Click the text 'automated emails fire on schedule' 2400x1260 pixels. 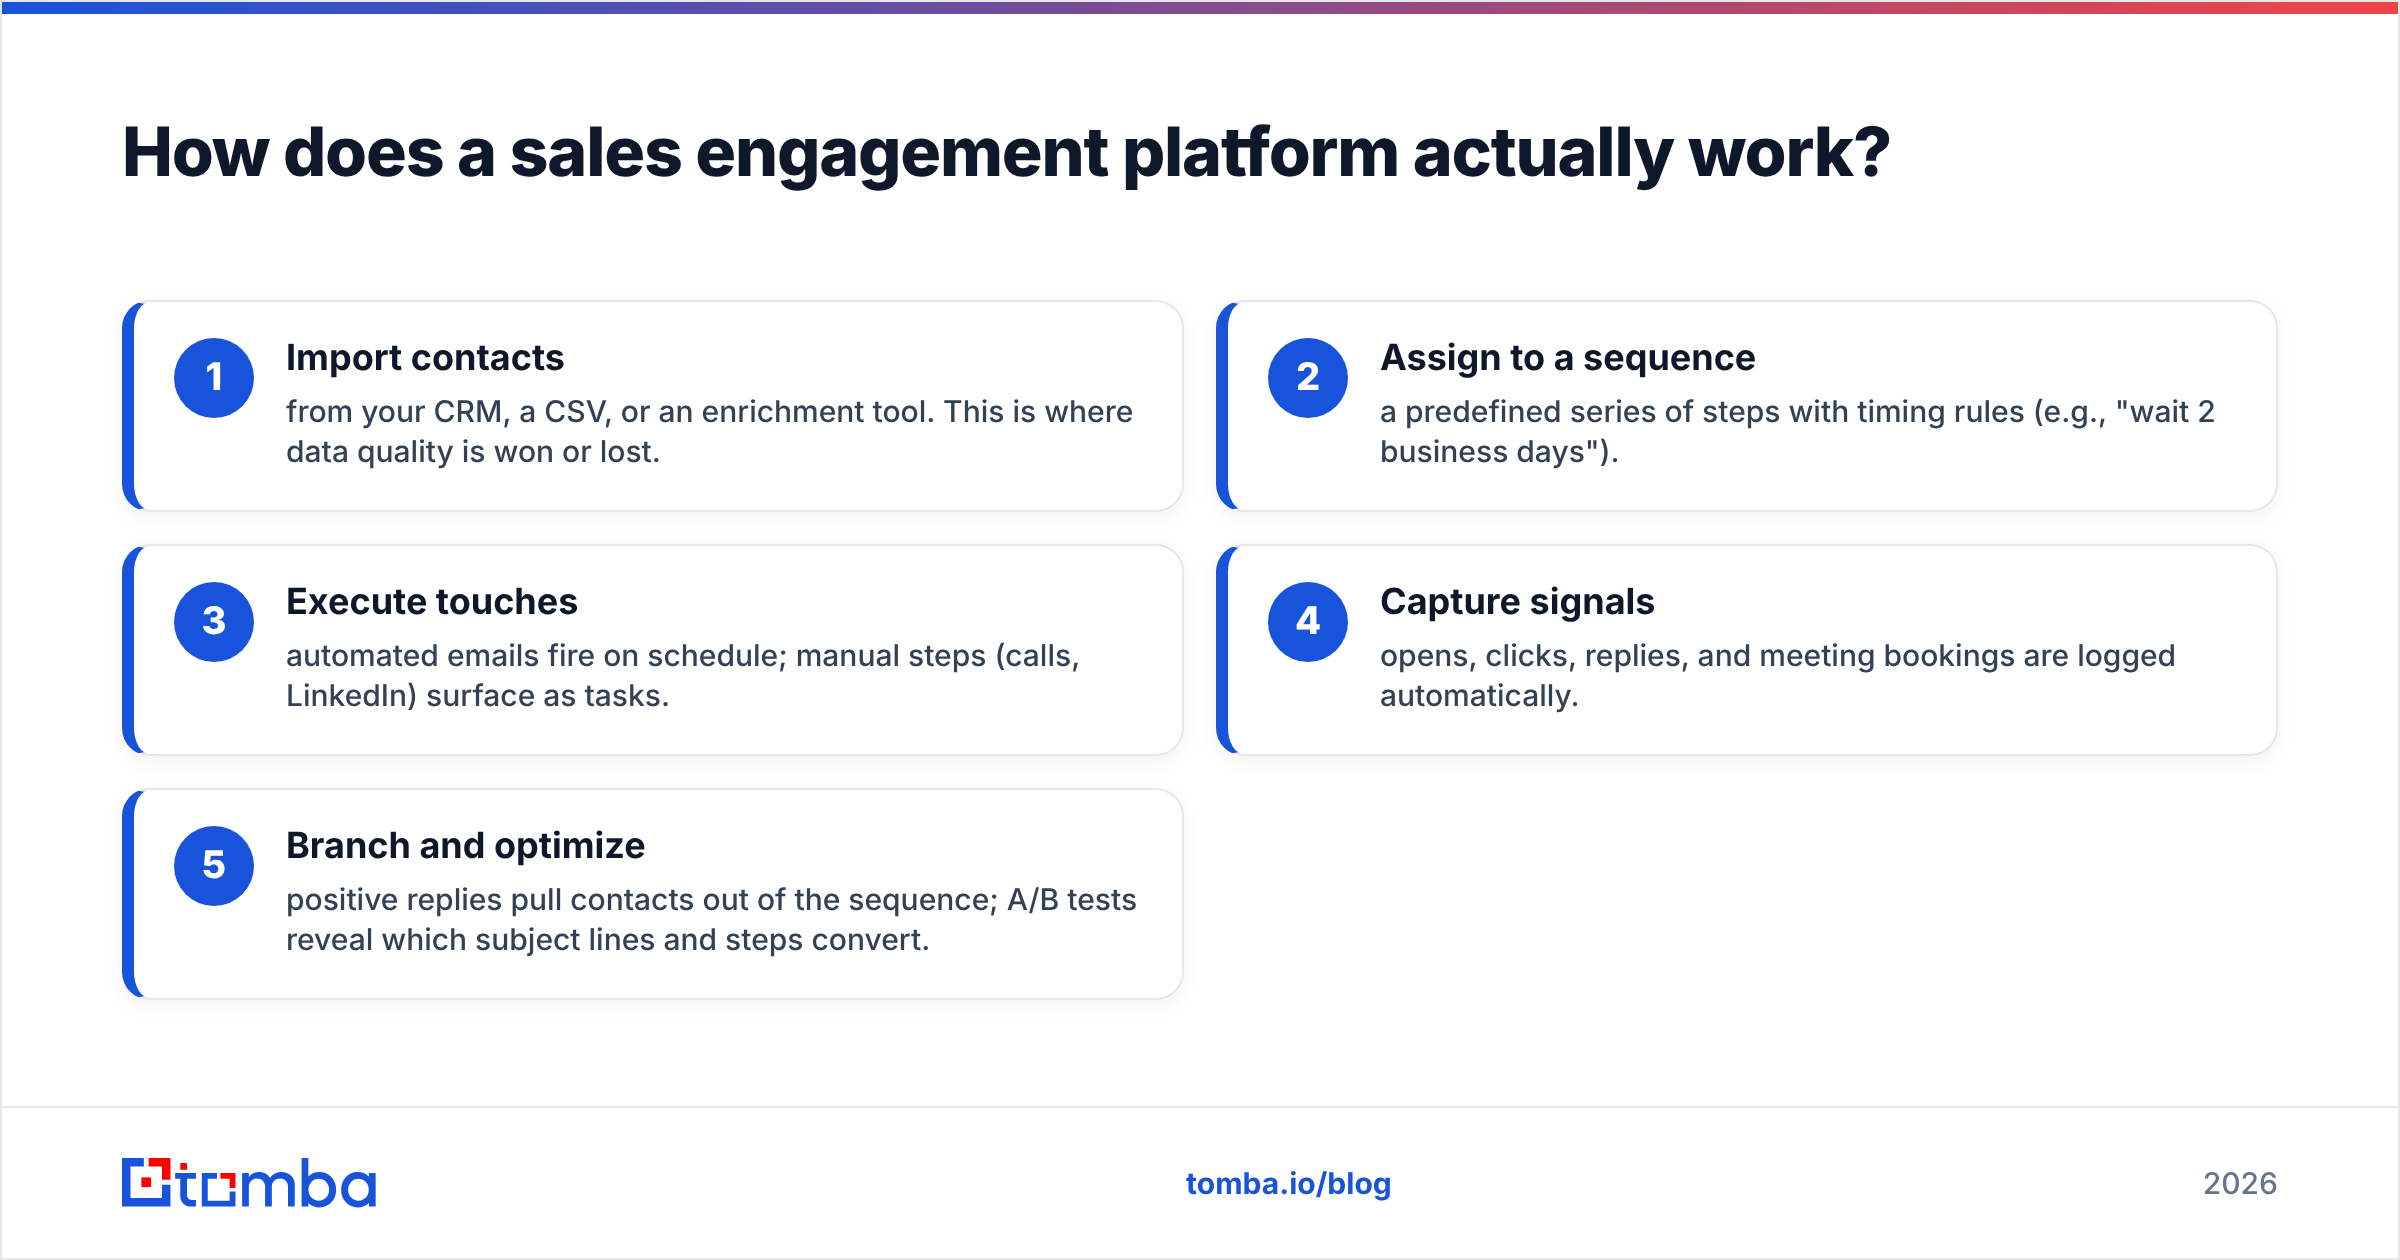click(536, 656)
